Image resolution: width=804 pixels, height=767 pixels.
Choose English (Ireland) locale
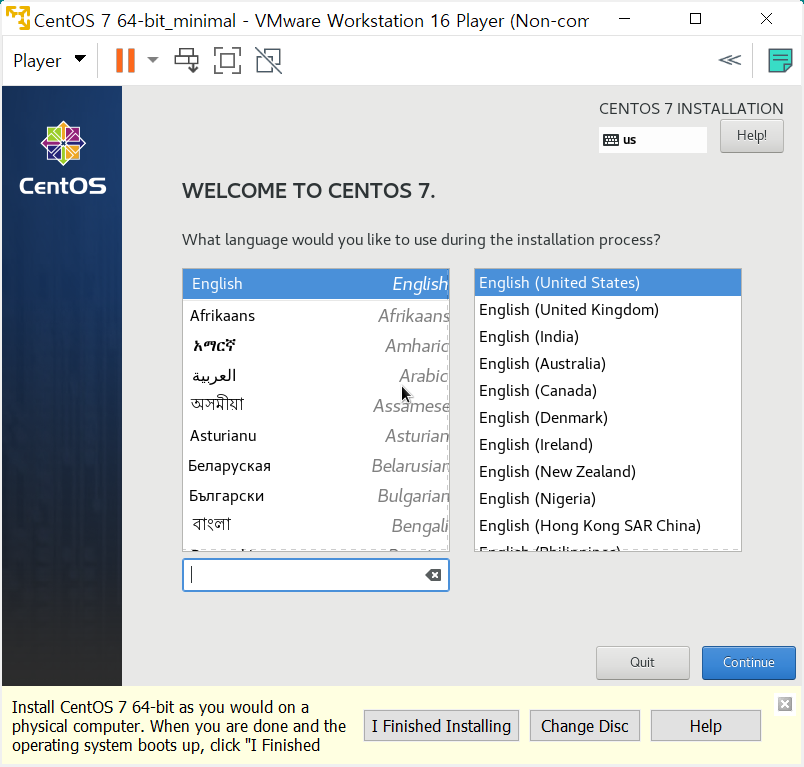pos(608,445)
